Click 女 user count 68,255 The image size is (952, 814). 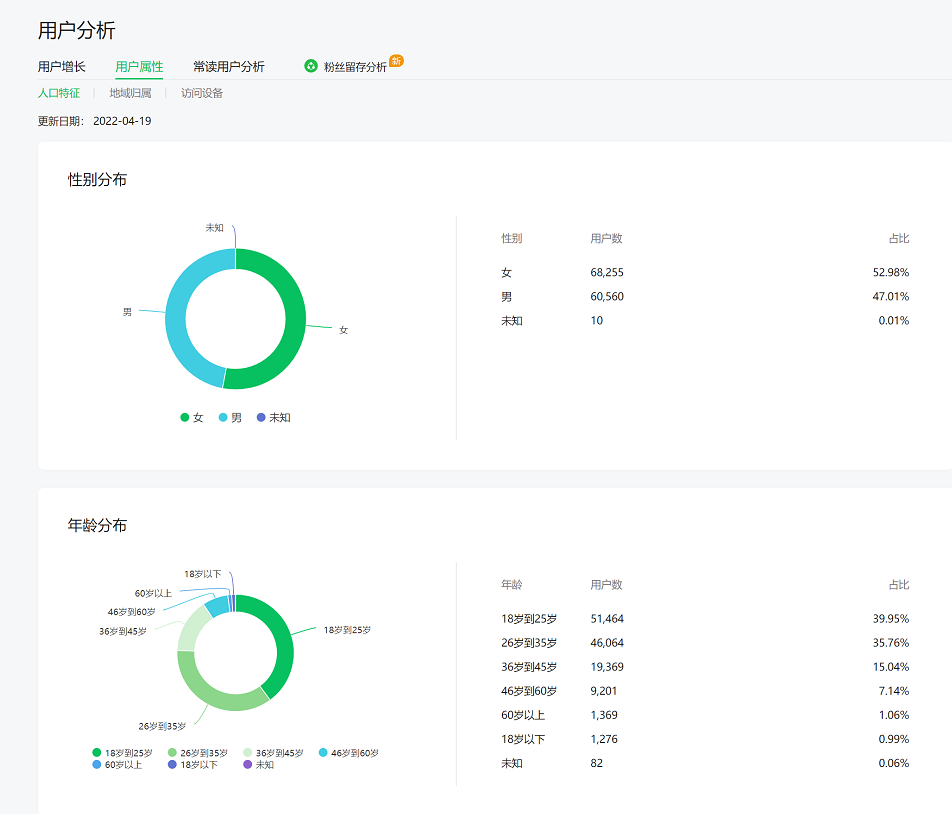tap(607, 273)
